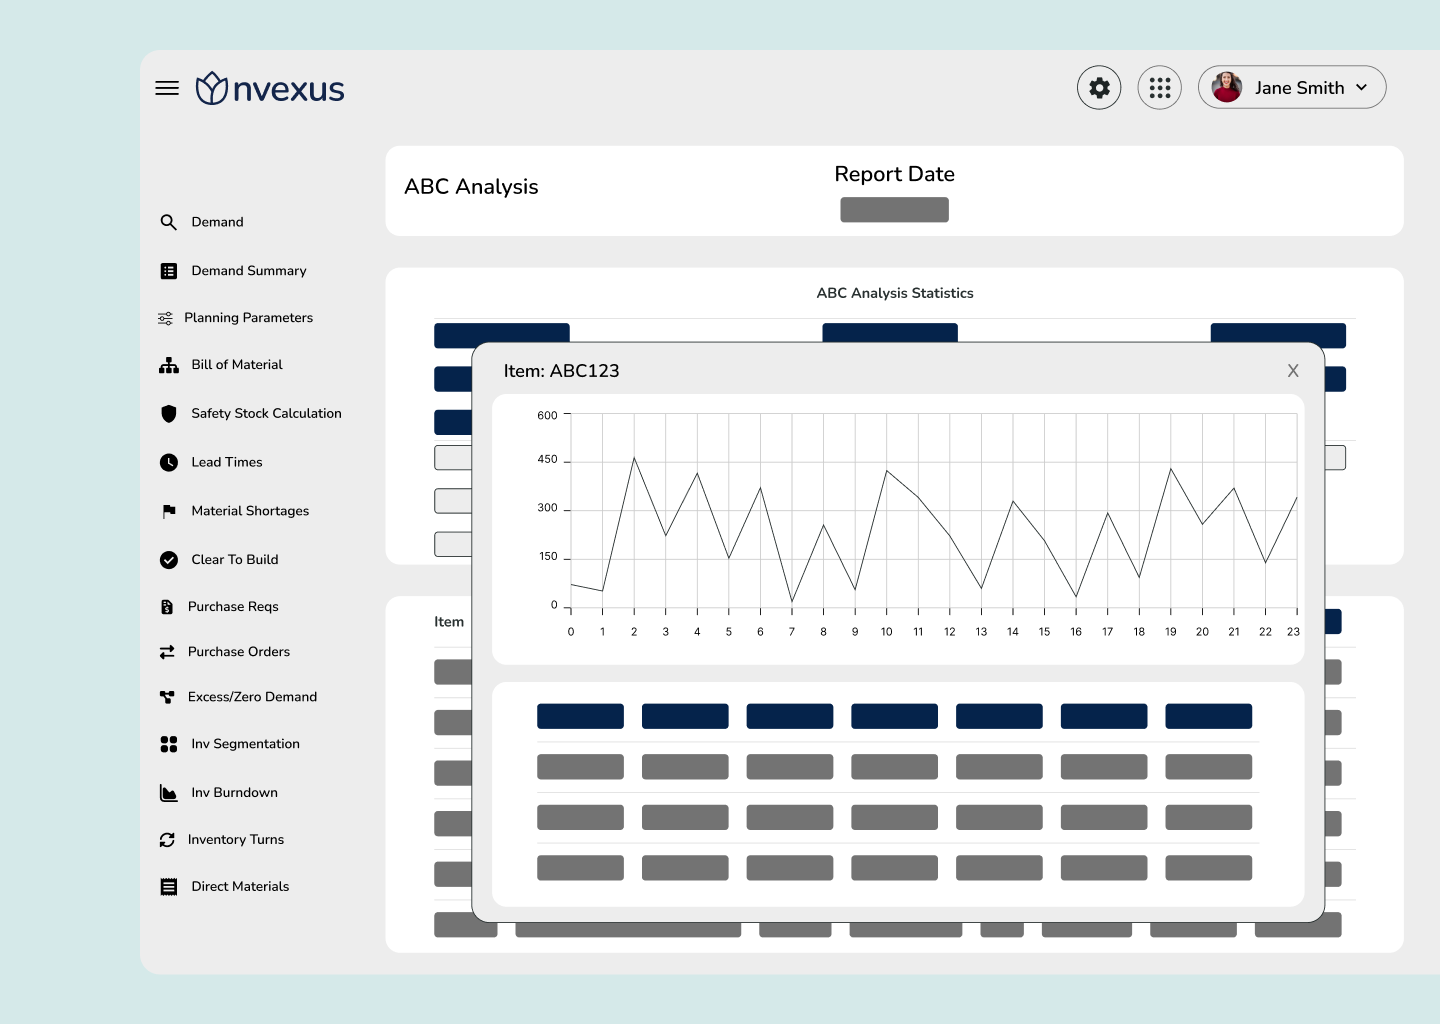Go to Purchase Orders
Viewport: 1440px width, 1024px height.
239,652
